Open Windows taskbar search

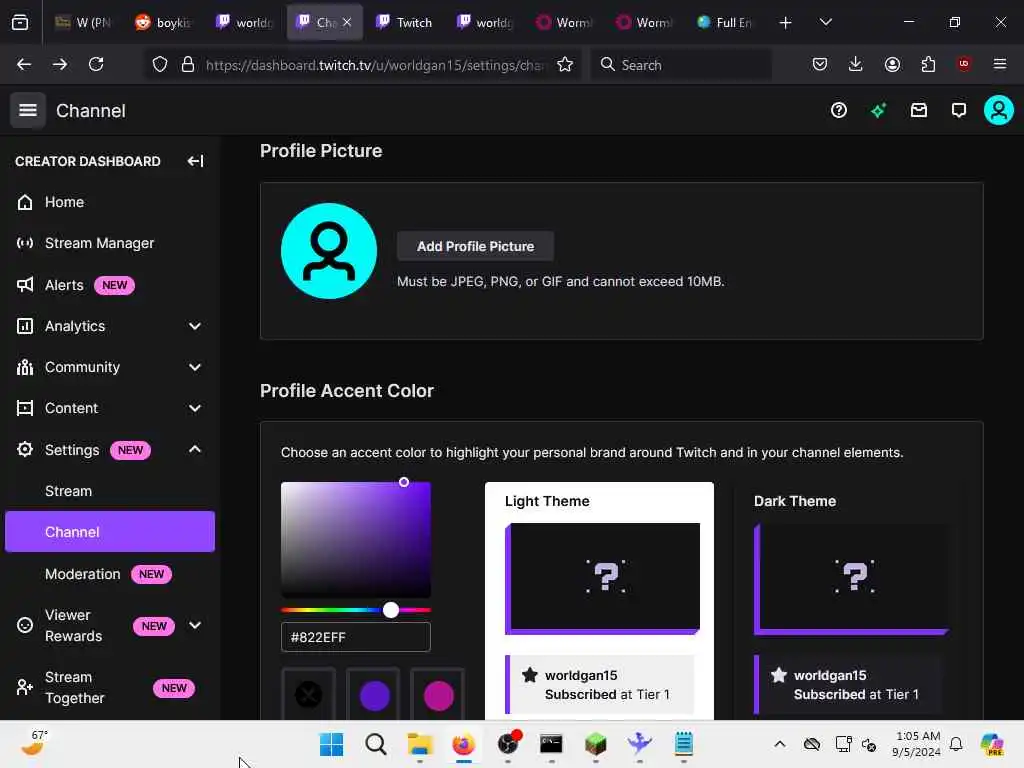(376, 744)
